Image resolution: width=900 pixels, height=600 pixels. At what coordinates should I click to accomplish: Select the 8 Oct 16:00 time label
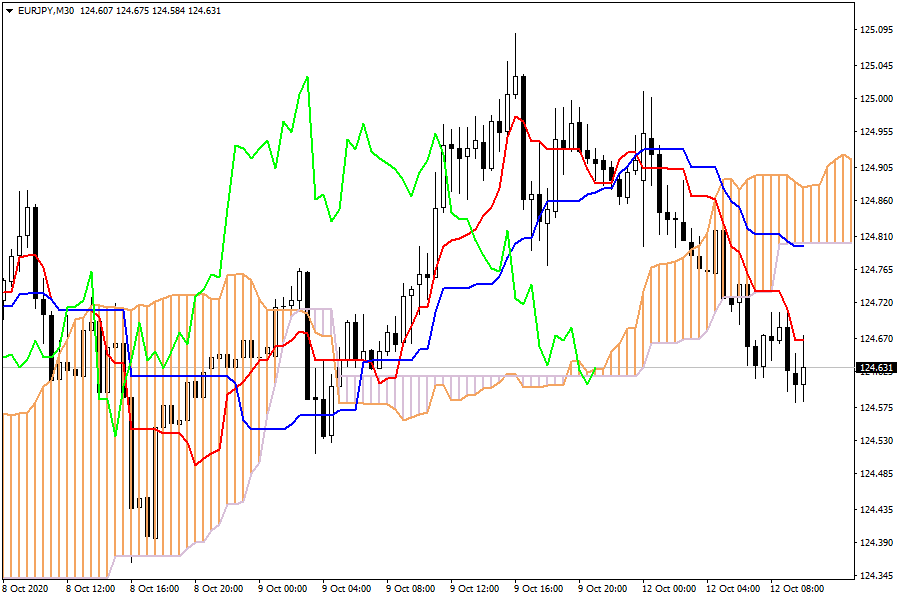(154, 589)
